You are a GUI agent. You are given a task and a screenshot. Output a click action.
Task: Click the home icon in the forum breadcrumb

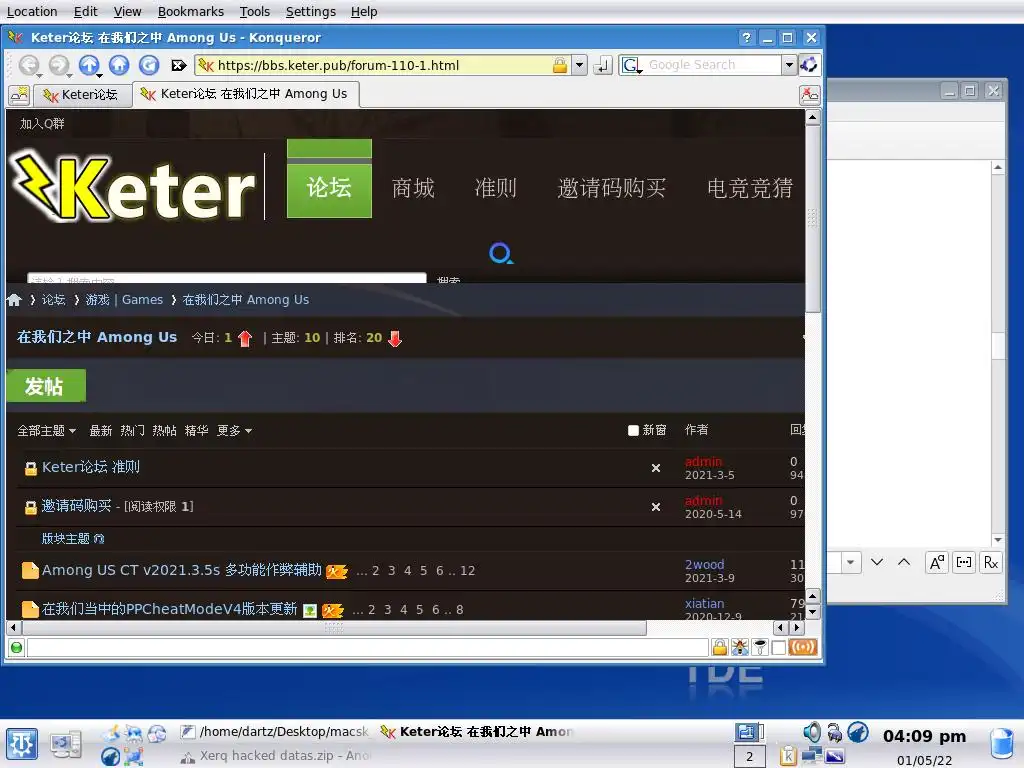point(14,300)
